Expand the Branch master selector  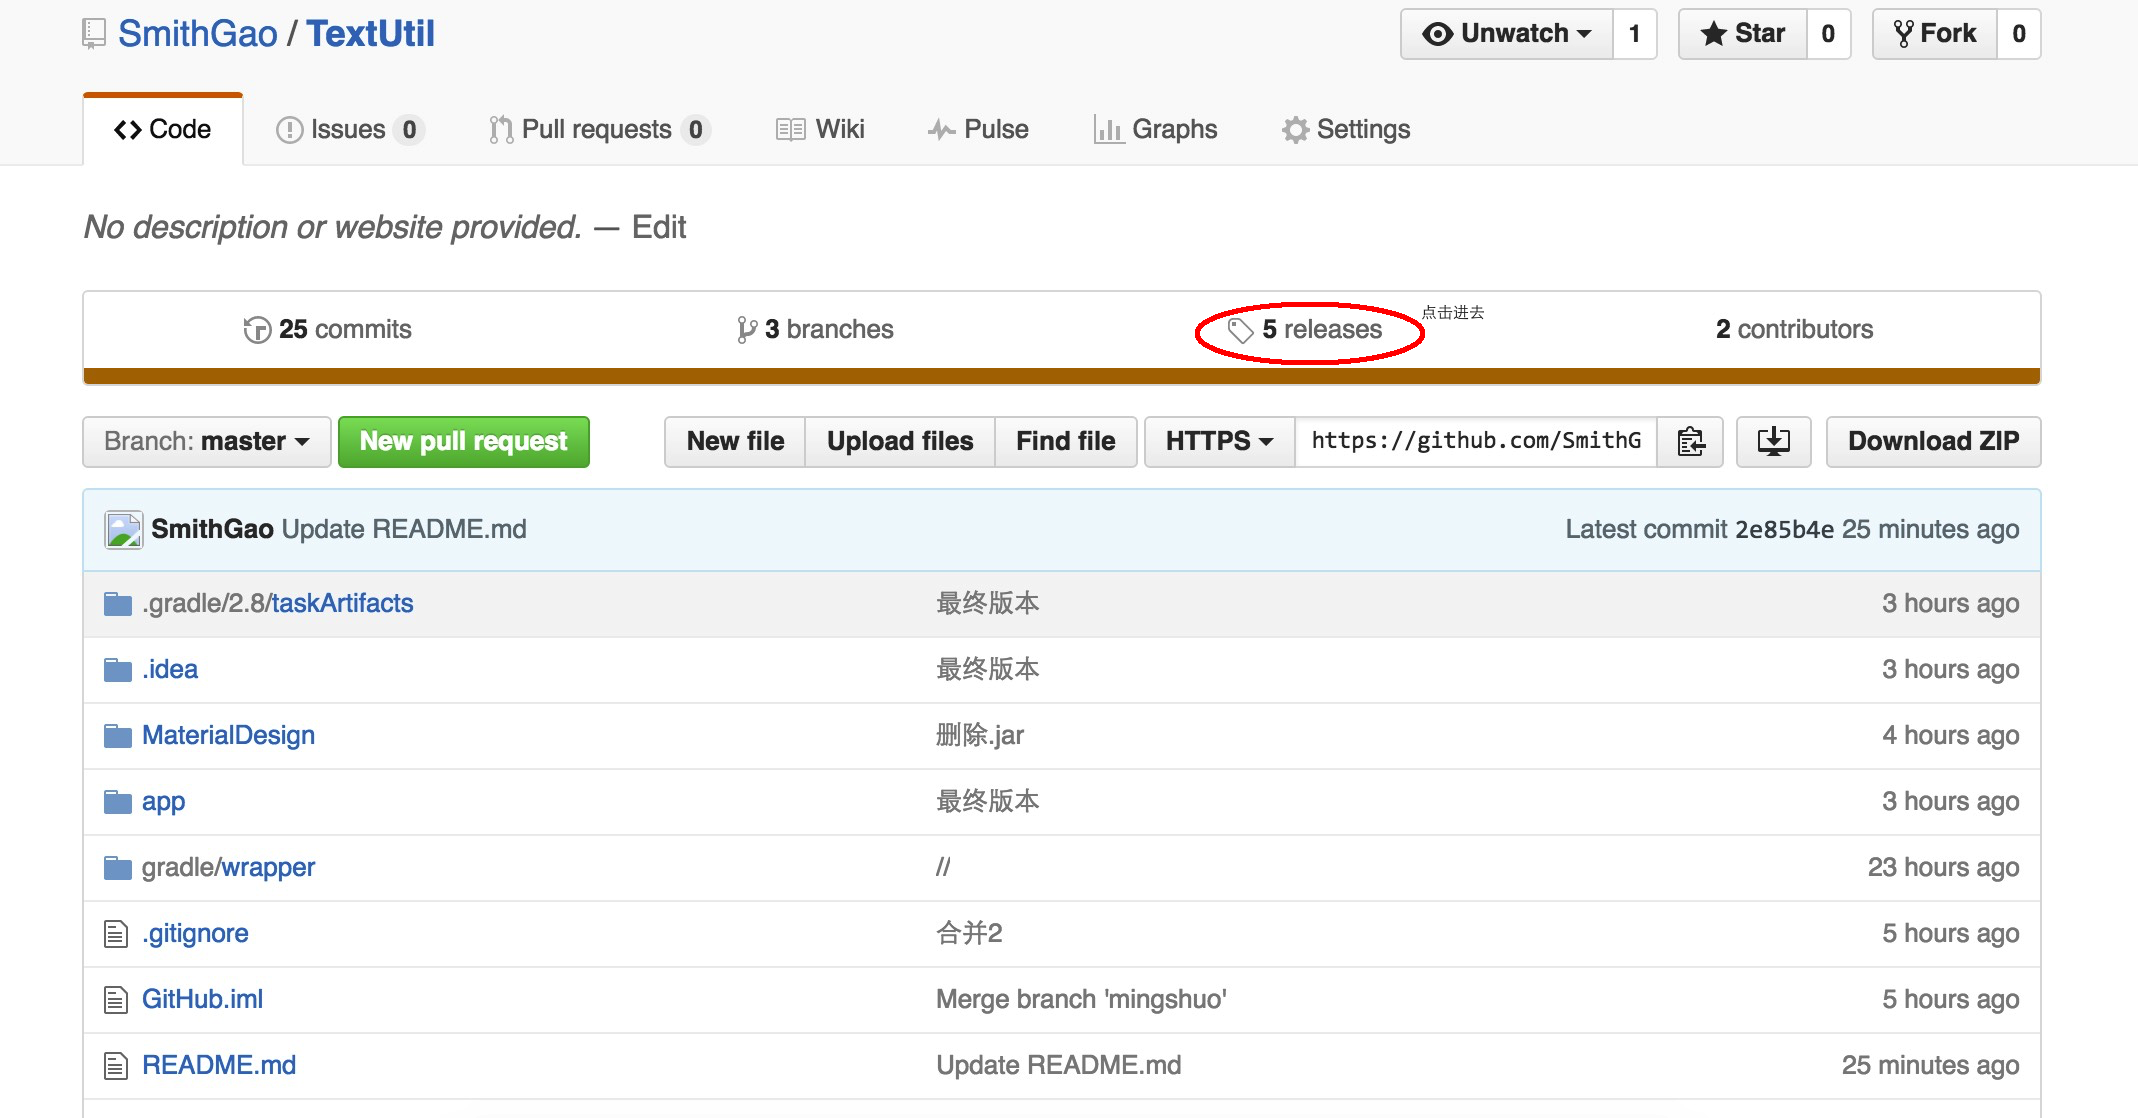coord(206,442)
